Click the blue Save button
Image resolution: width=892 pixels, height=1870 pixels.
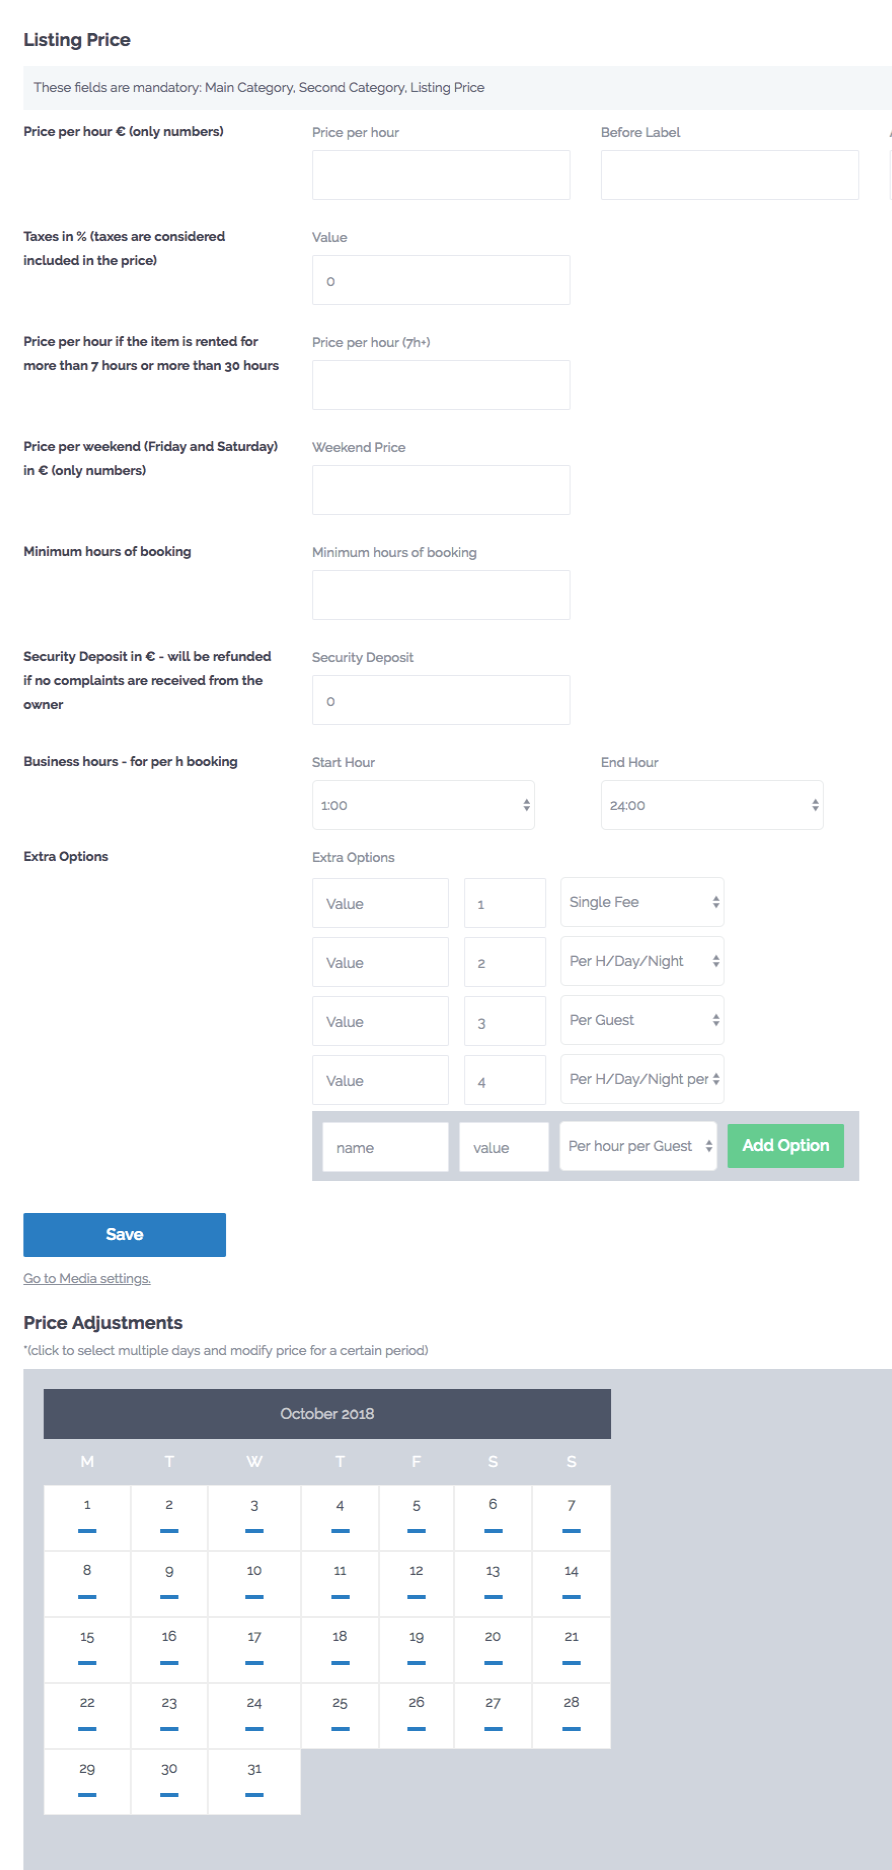pyautogui.click(x=125, y=1235)
